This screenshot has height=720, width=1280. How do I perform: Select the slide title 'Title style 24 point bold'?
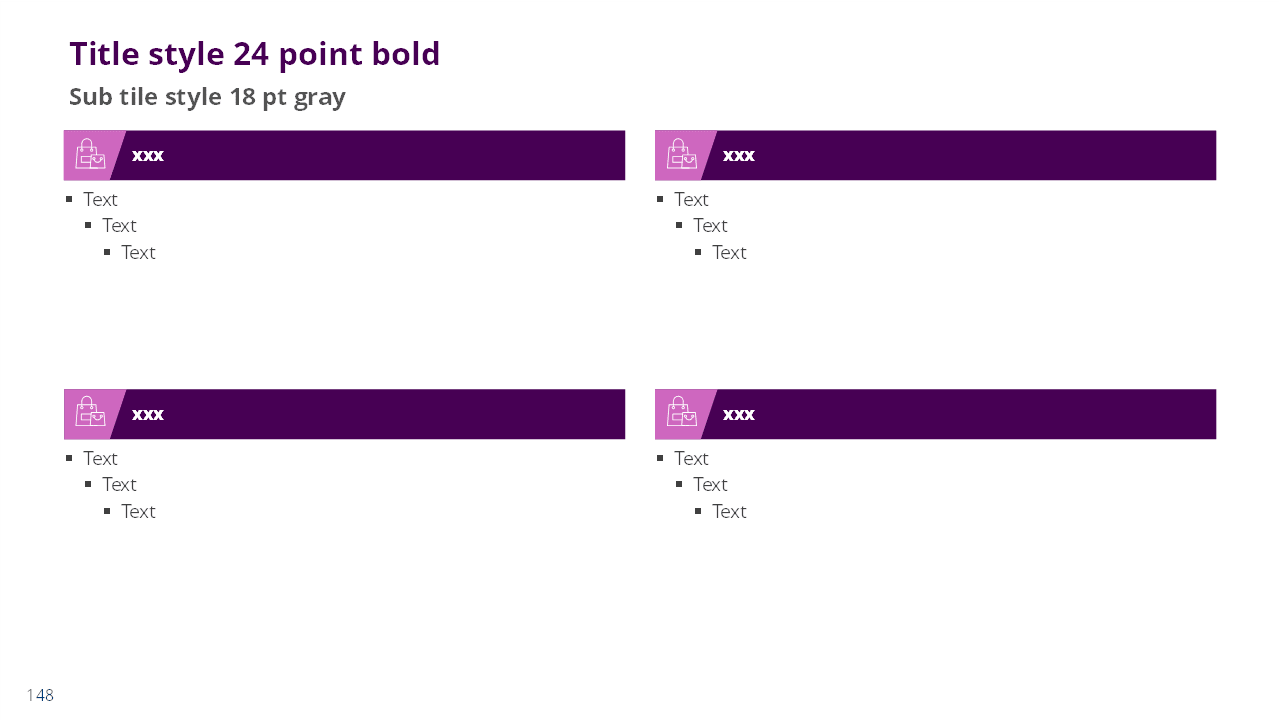[x=255, y=54]
